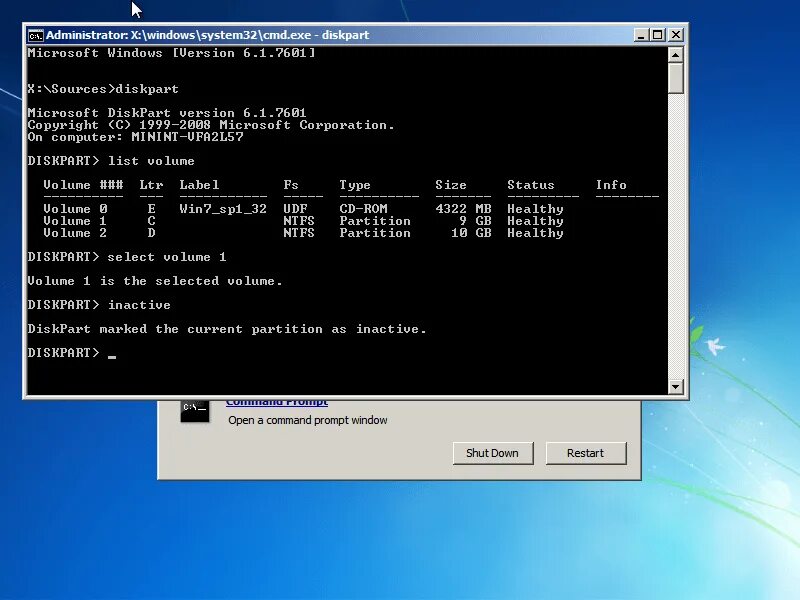Click the 'inactive' command text

[x=139, y=305]
